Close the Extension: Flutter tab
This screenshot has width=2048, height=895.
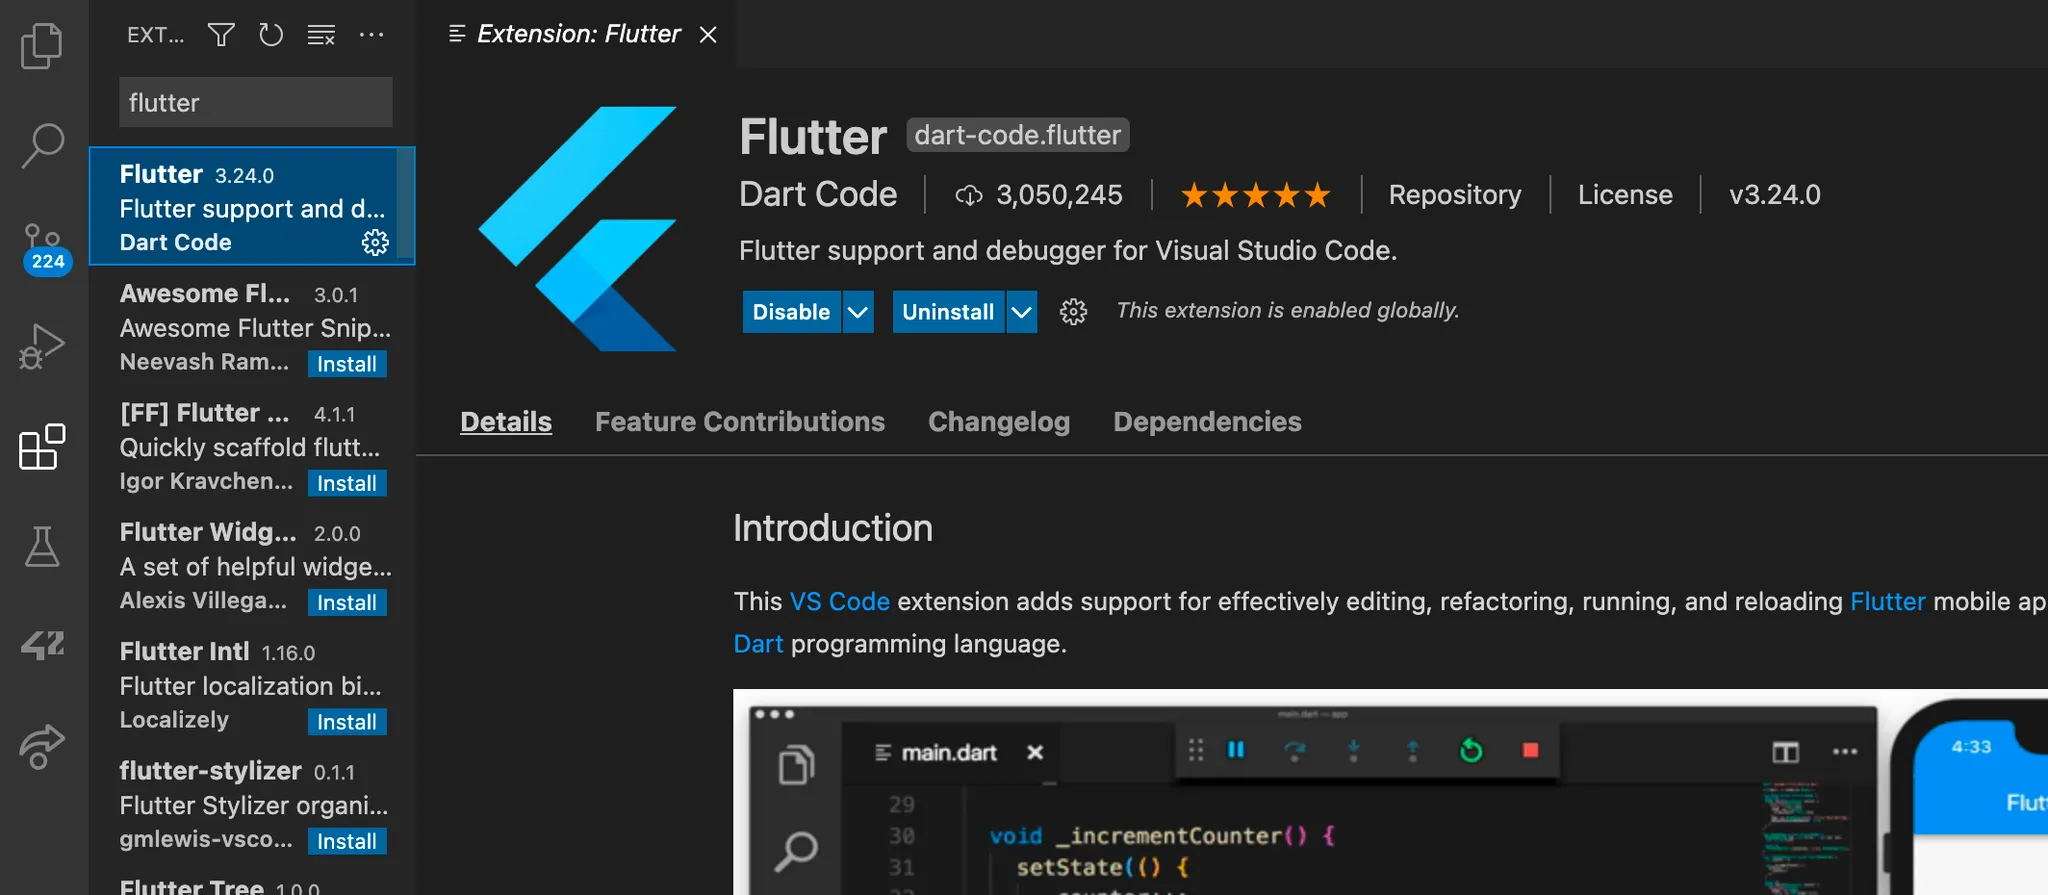[708, 35]
